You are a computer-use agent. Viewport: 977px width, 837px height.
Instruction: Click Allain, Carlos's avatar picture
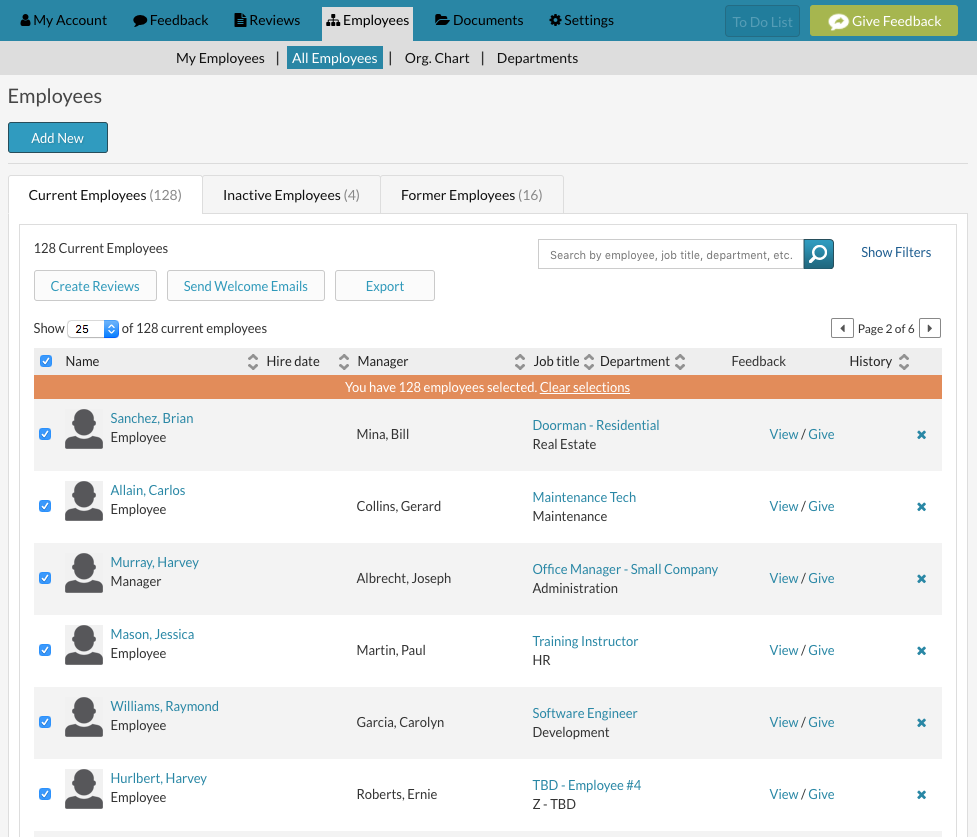tap(83, 500)
